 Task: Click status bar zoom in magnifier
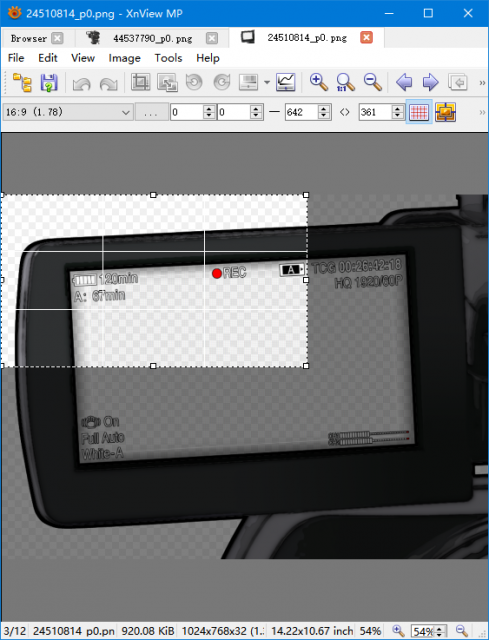pyautogui.click(x=398, y=631)
